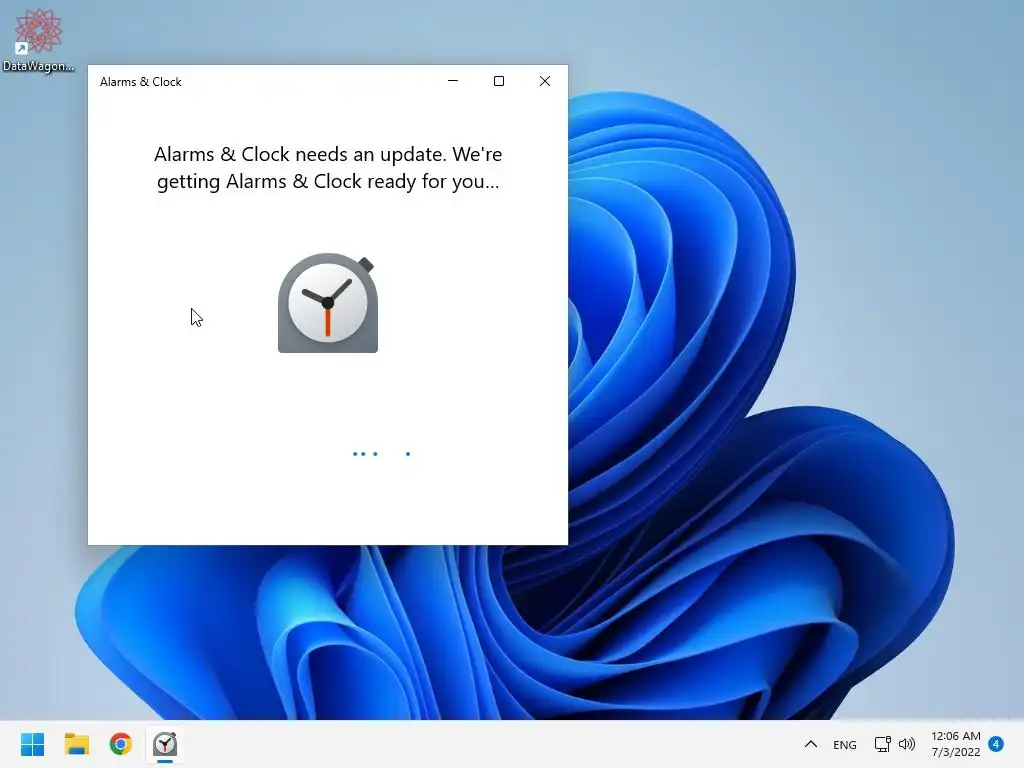Viewport: 1024px width, 768px height.
Task: Show hidden system tray icons
Action: coord(810,744)
